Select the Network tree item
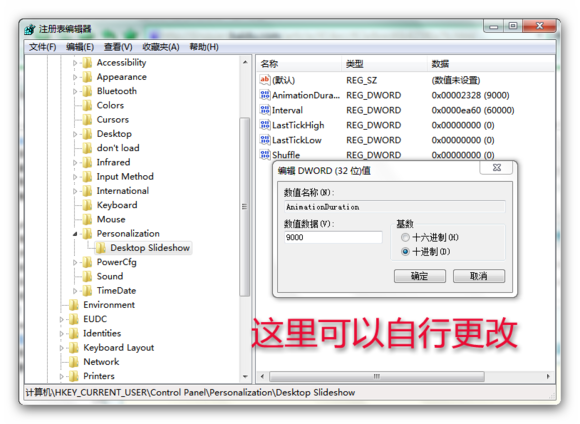Screen dimensions: 580x424 point(101,362)
